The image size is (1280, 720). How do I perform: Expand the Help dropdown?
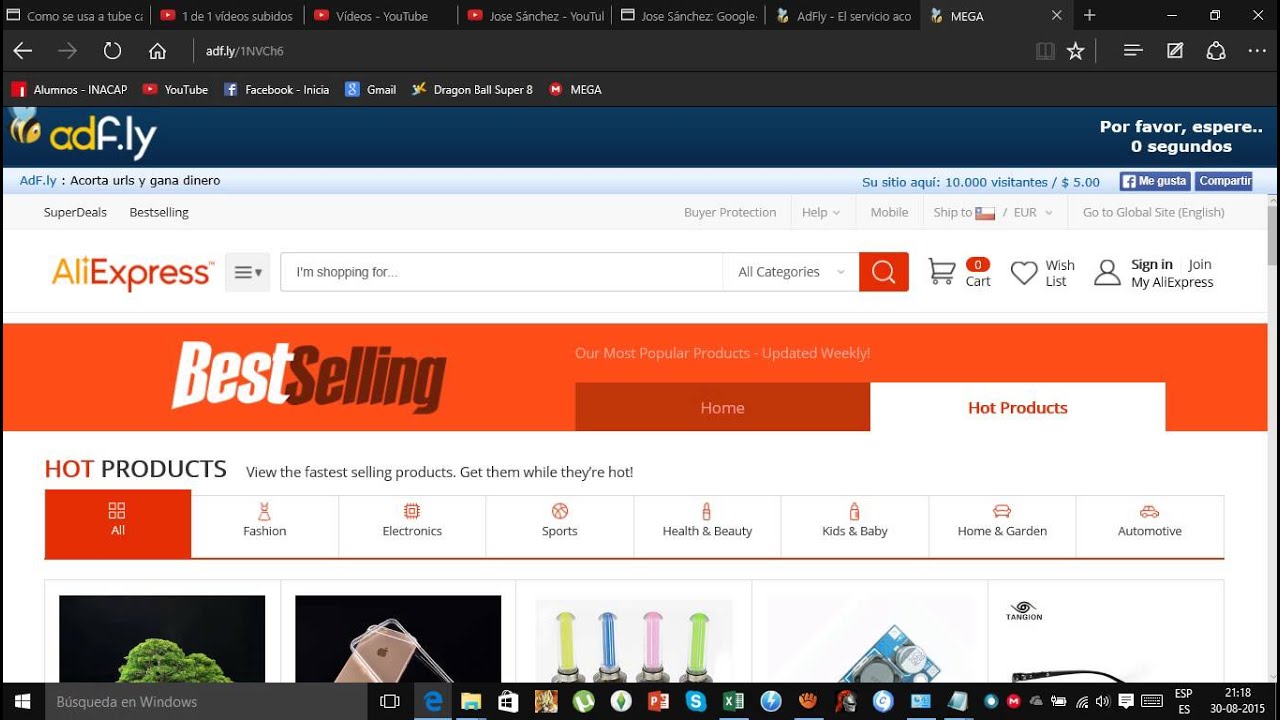pyautogui.click(x=821, y=212)
